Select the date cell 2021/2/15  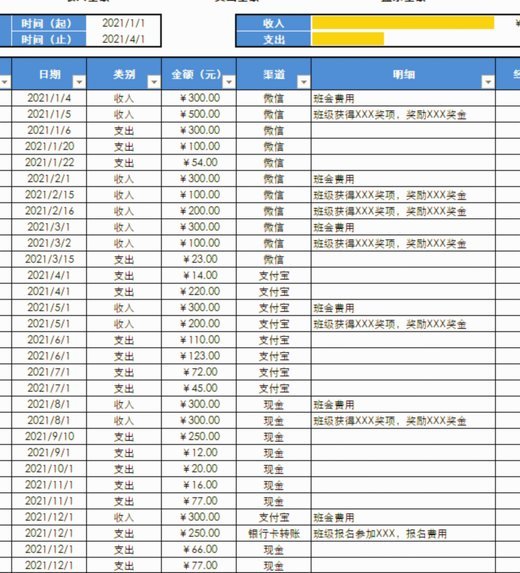(49, 194)
